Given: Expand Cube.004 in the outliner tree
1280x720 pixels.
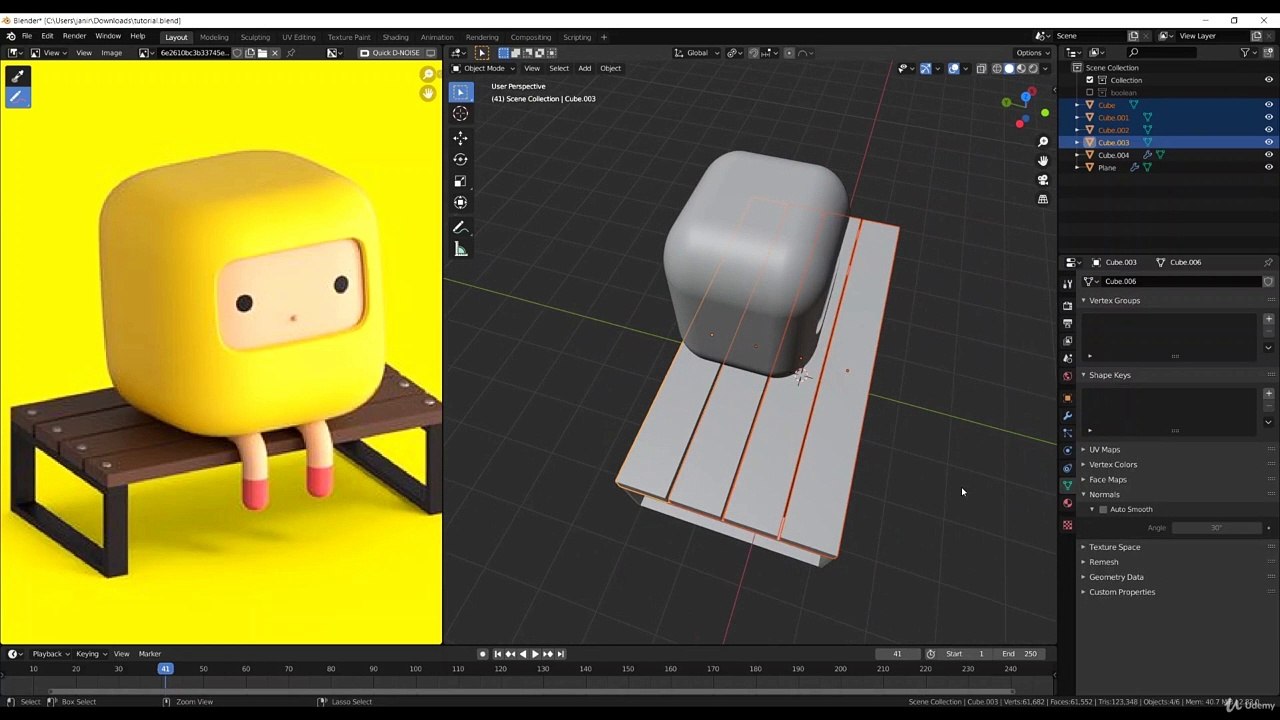Looking at the screenshot, I should point(1077,155).
